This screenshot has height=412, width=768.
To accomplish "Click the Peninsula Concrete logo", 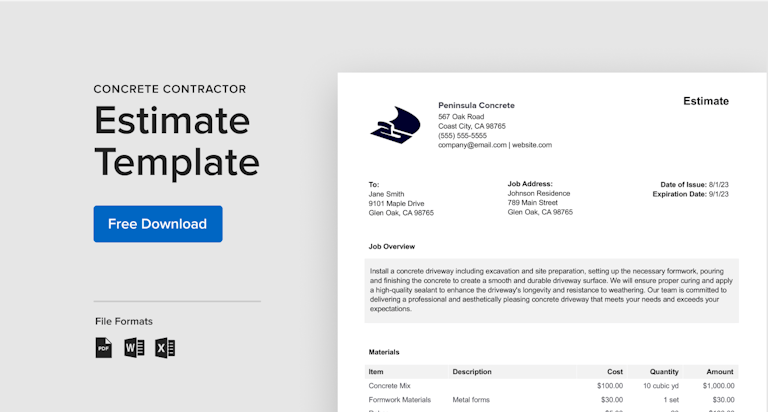I will (395, 125).
